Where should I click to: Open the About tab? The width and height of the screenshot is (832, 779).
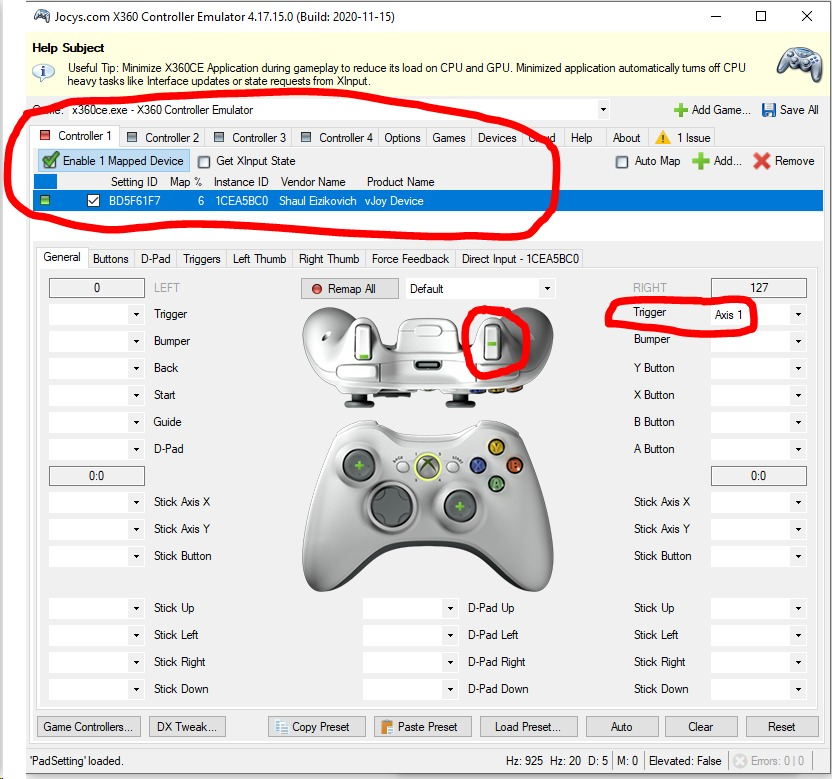pyautogui.click(x=626, y=137)
